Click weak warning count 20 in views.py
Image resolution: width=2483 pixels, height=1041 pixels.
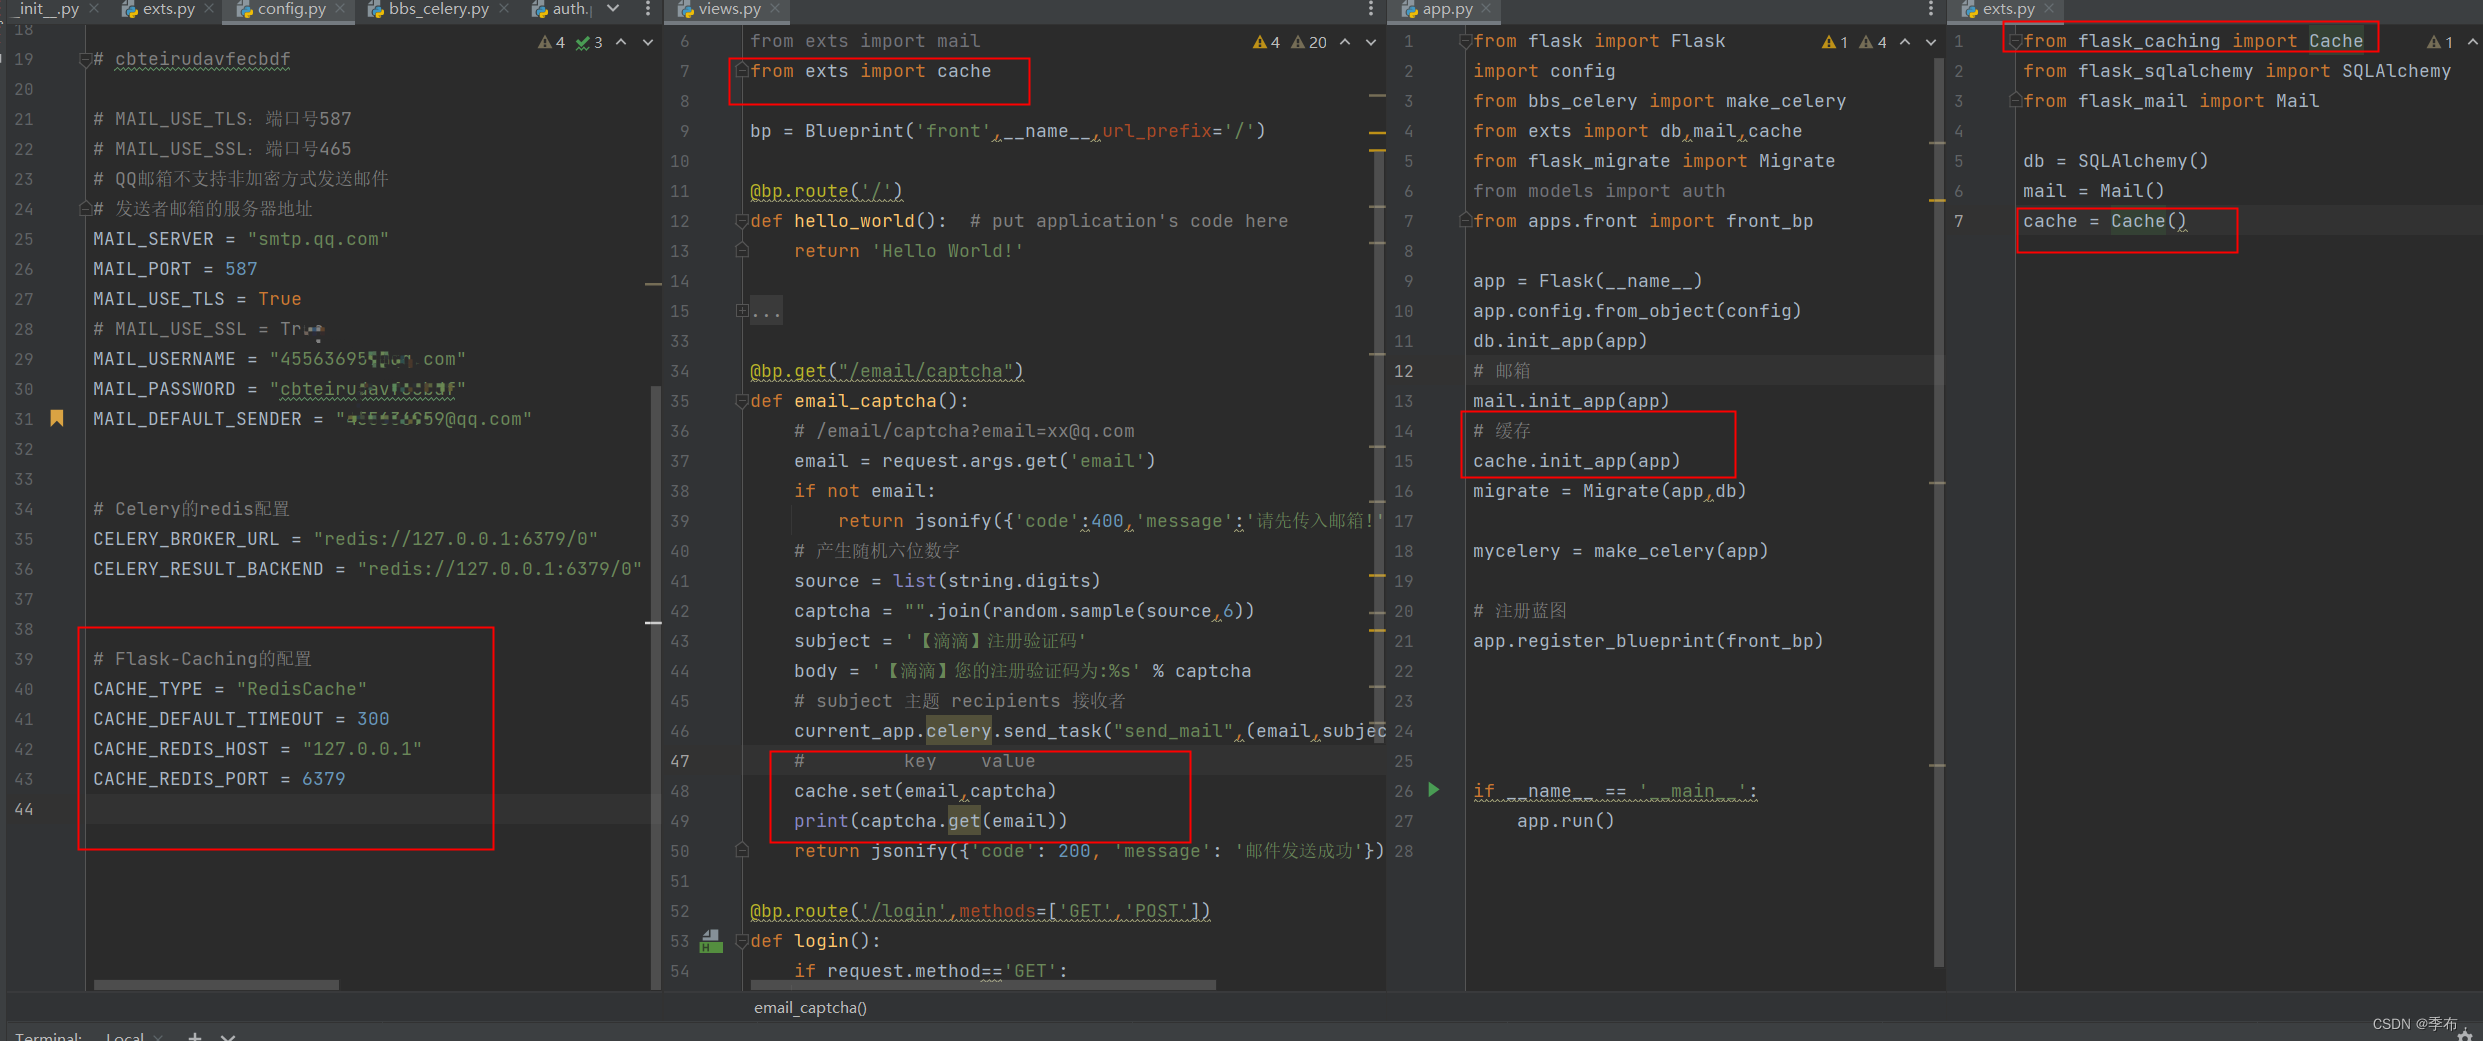coord(1309,42)
